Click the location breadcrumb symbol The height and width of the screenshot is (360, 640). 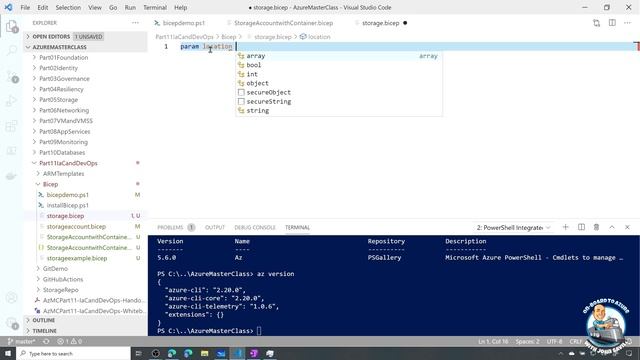315,37
